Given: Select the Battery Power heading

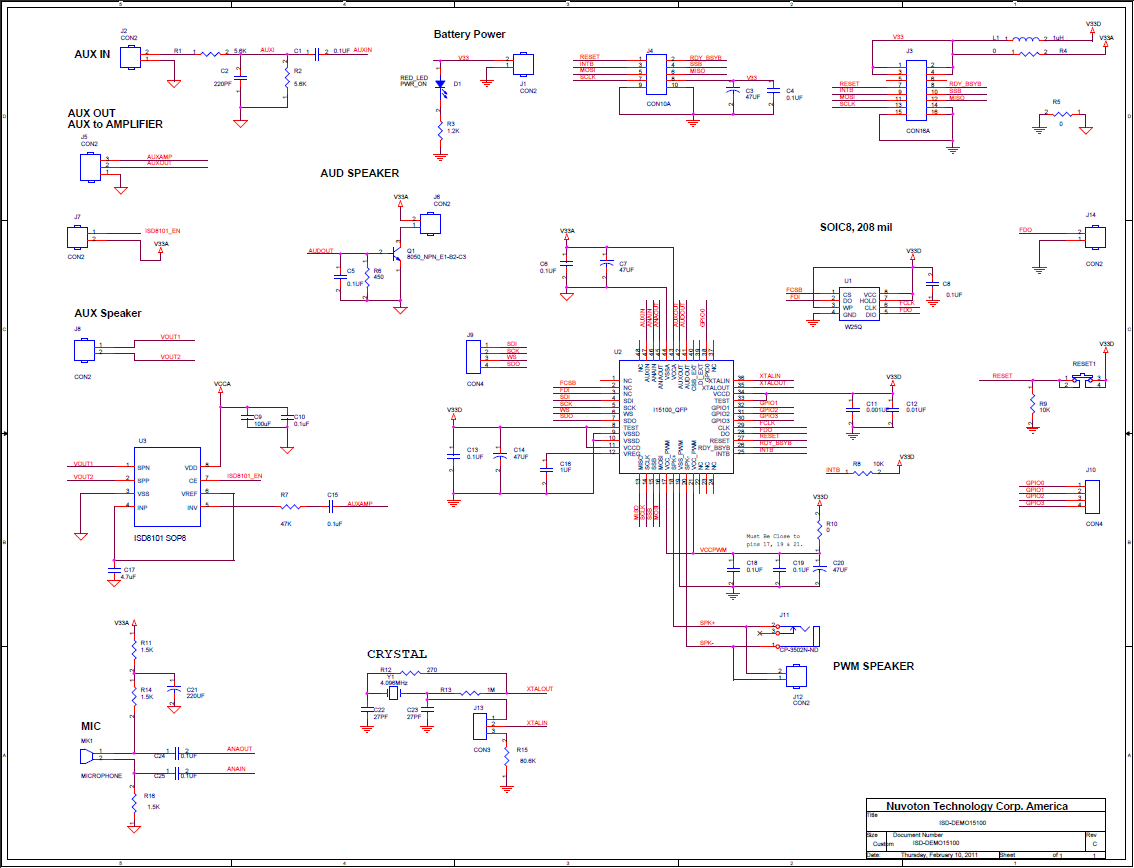Looking at the screenshot, I should (469, 34).
